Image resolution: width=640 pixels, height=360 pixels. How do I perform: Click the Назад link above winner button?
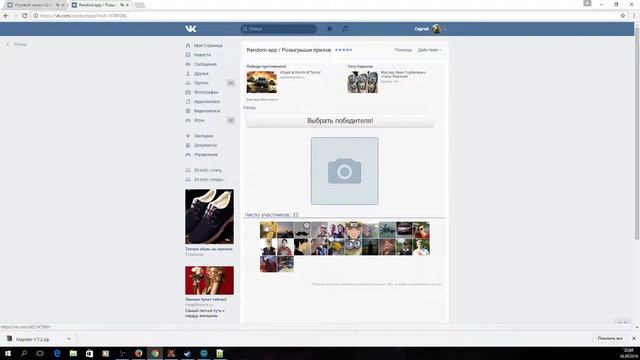click(x=249, y=108)
